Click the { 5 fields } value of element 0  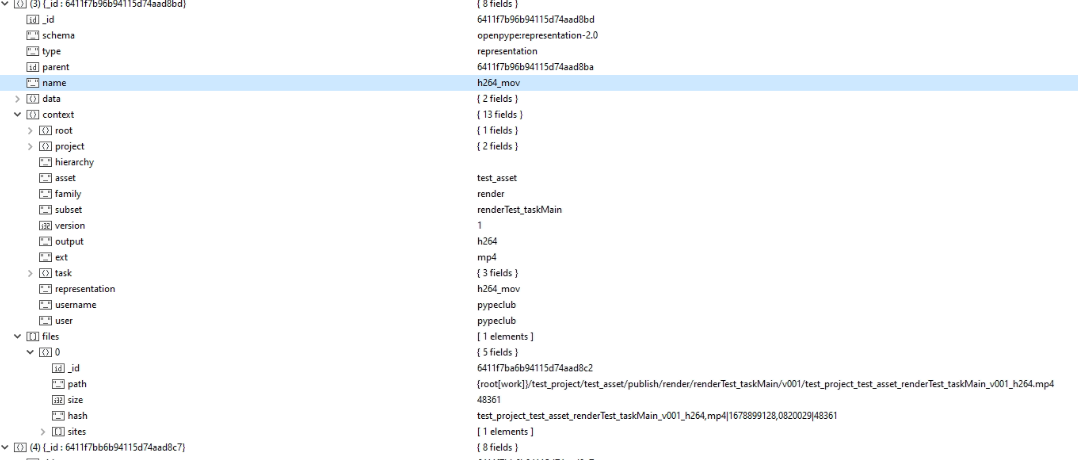tap(497, 352)
